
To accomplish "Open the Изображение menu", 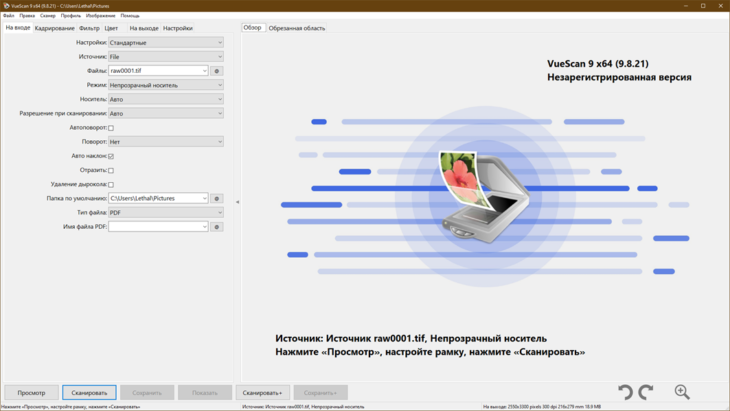I will tap(101, 15).
